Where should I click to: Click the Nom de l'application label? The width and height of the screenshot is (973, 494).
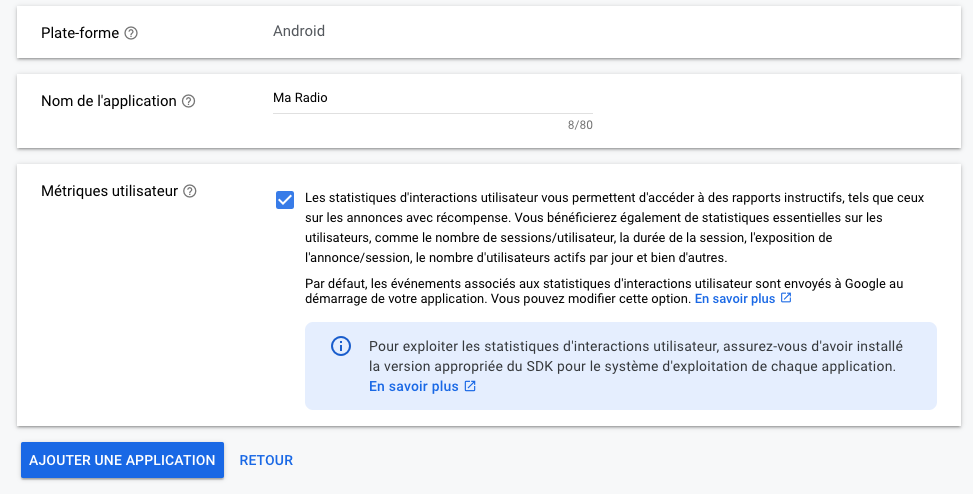(109, 101)
